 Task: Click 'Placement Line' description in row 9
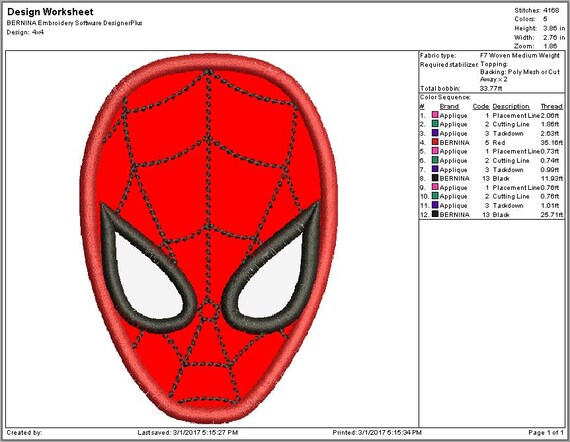[x=516, y=188]
